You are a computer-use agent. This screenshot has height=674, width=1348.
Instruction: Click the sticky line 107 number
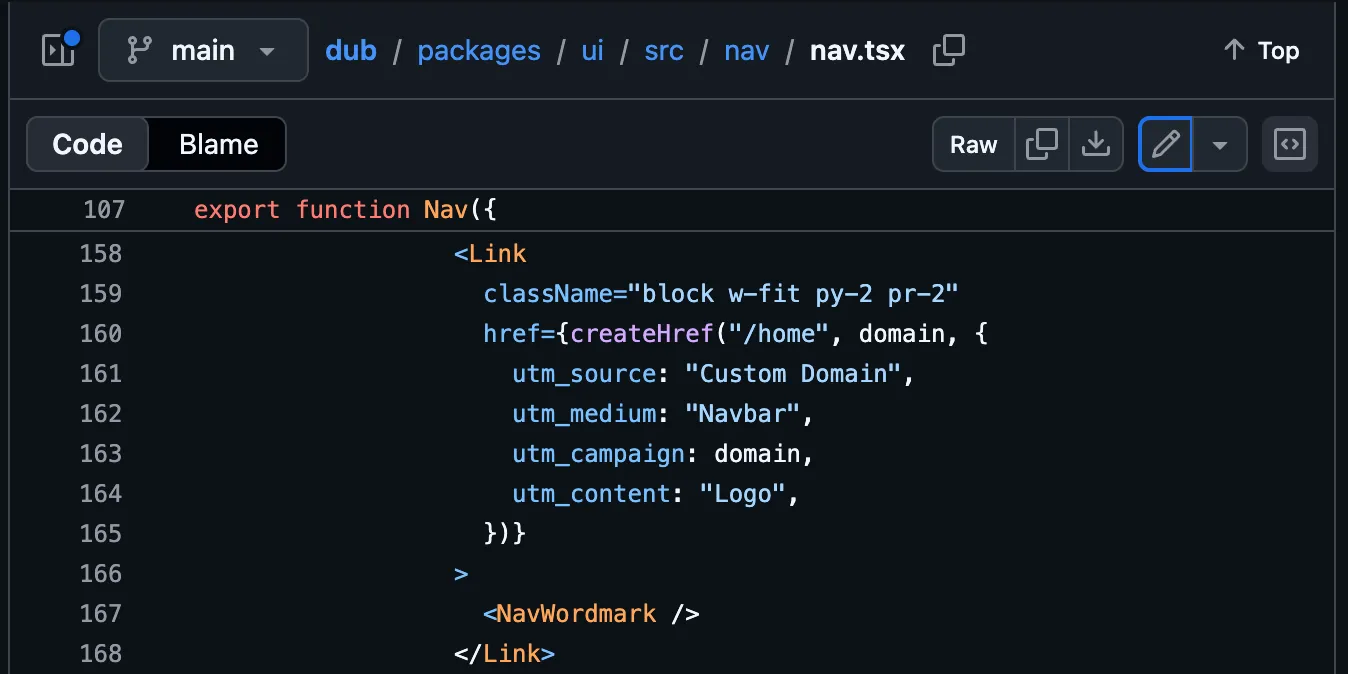point(105,209)
